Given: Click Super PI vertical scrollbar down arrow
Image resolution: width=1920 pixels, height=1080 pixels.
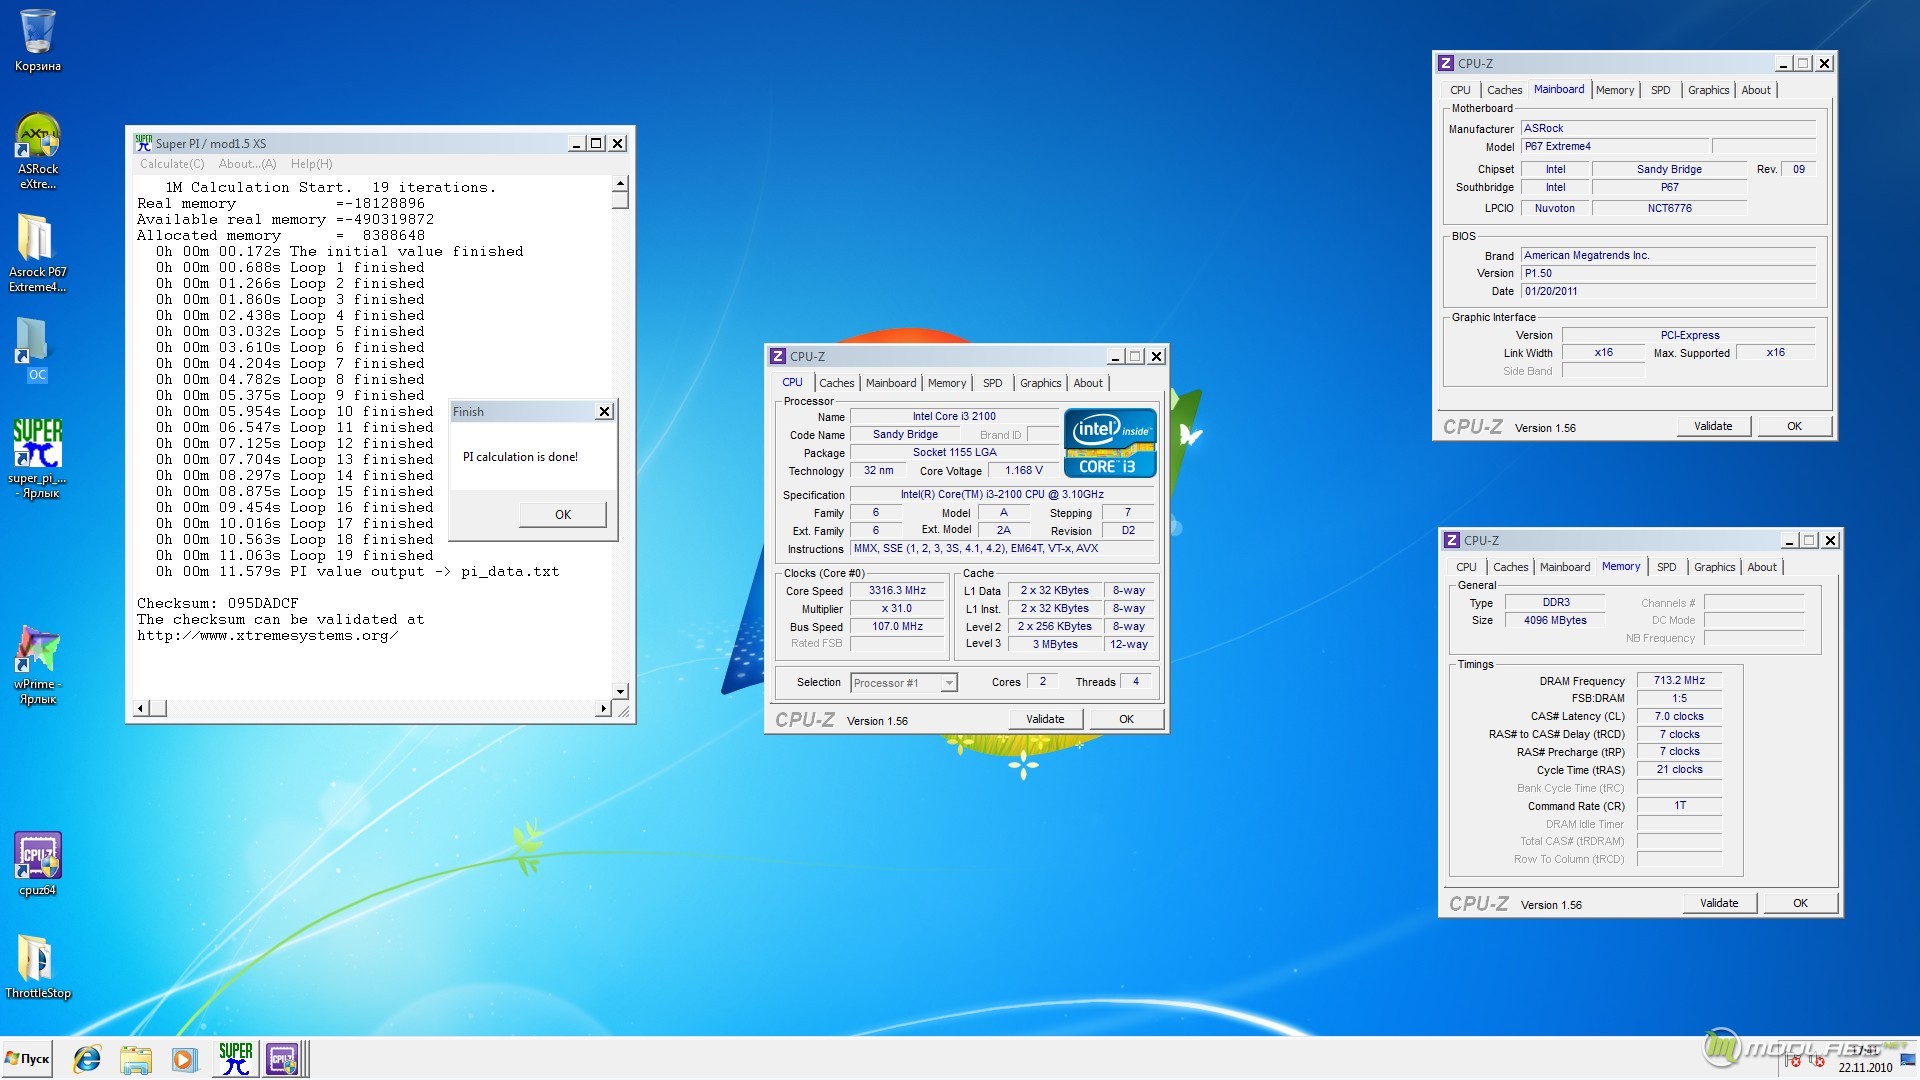Looking at the screenshot, I should (x=620, y=691).
